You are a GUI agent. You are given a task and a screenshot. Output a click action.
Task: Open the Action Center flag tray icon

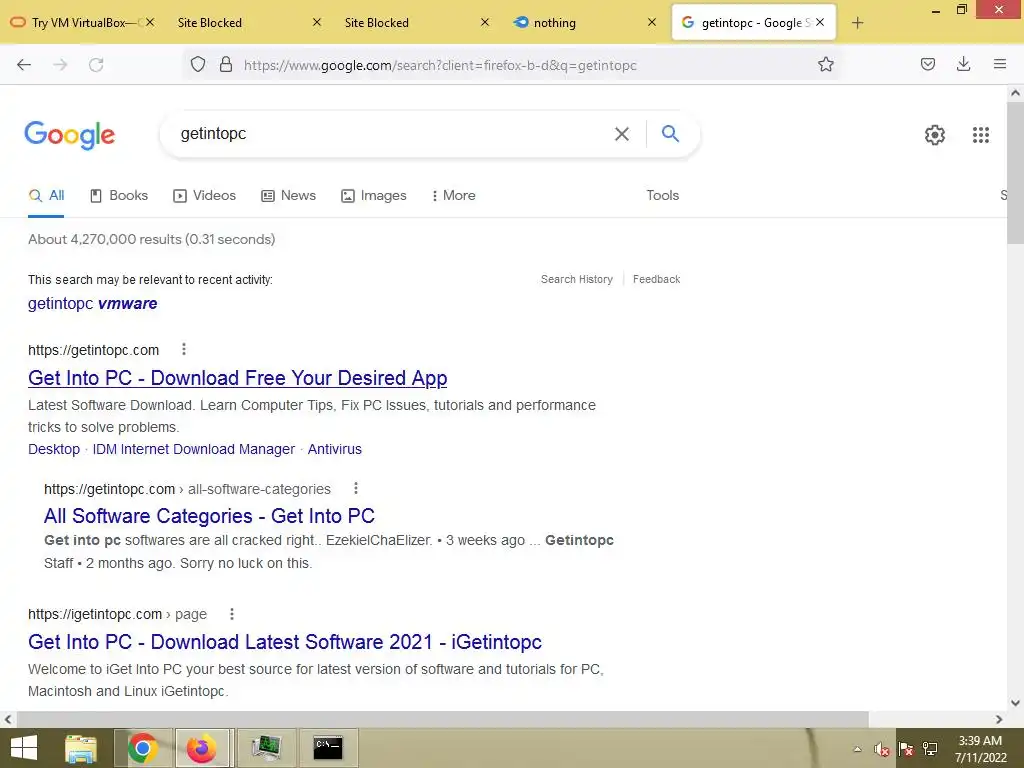[x=906, y=750]
